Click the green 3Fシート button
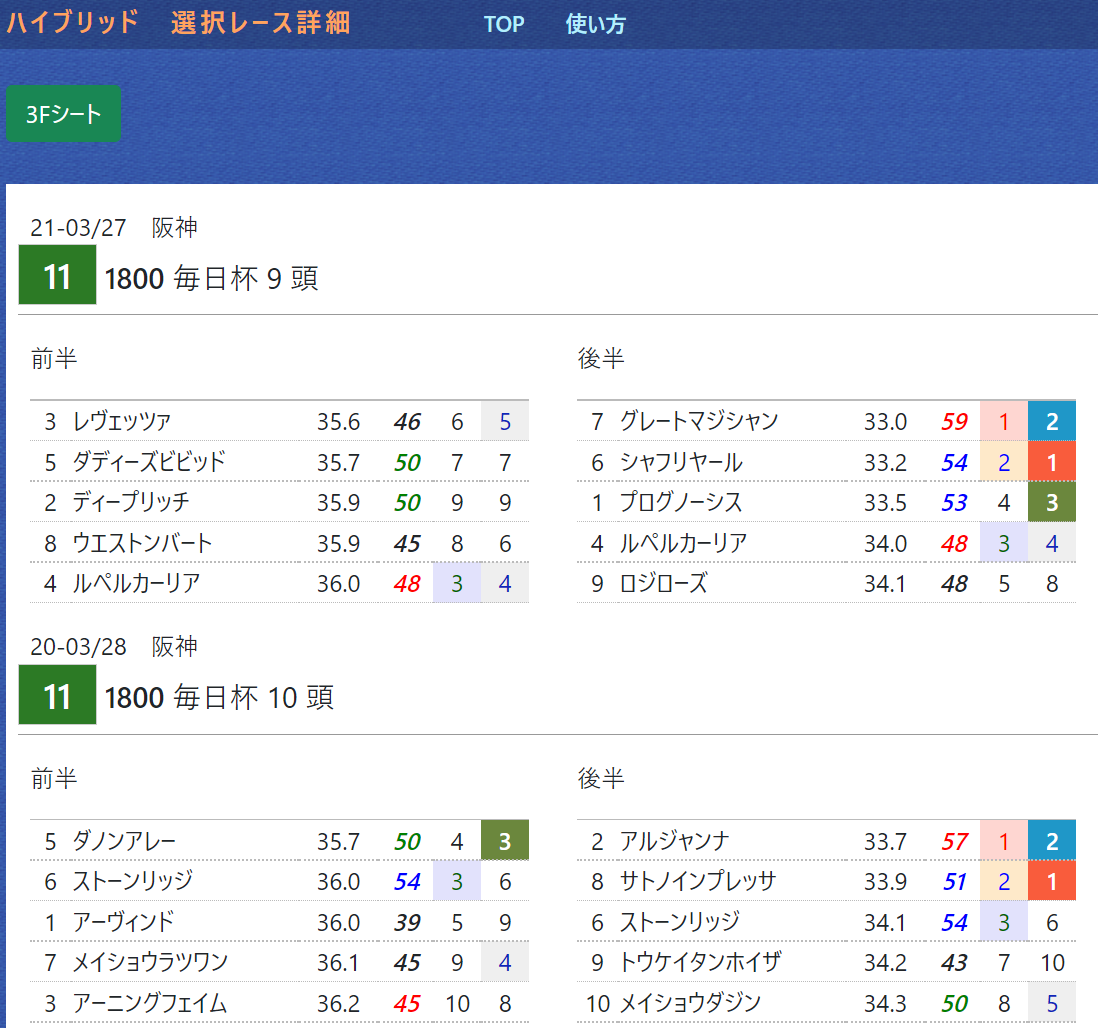1098x1028 pixels. point(64,113)
